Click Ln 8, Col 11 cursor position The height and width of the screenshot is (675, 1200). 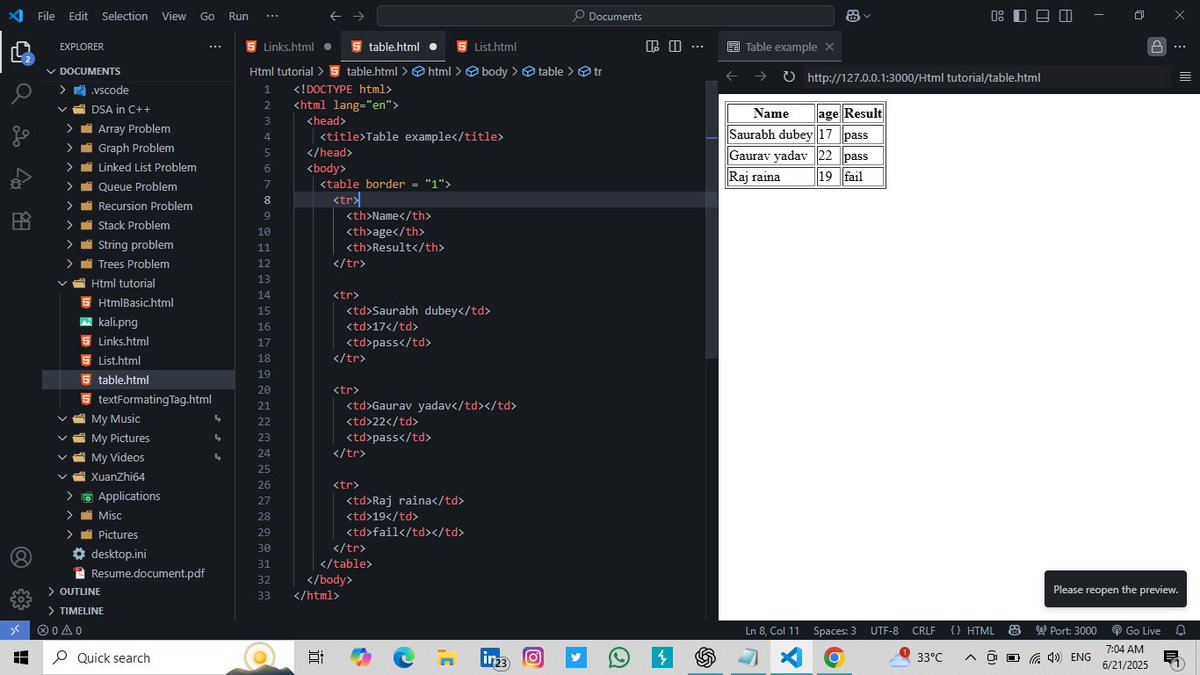pyautogui.click(x=772, y=631)
